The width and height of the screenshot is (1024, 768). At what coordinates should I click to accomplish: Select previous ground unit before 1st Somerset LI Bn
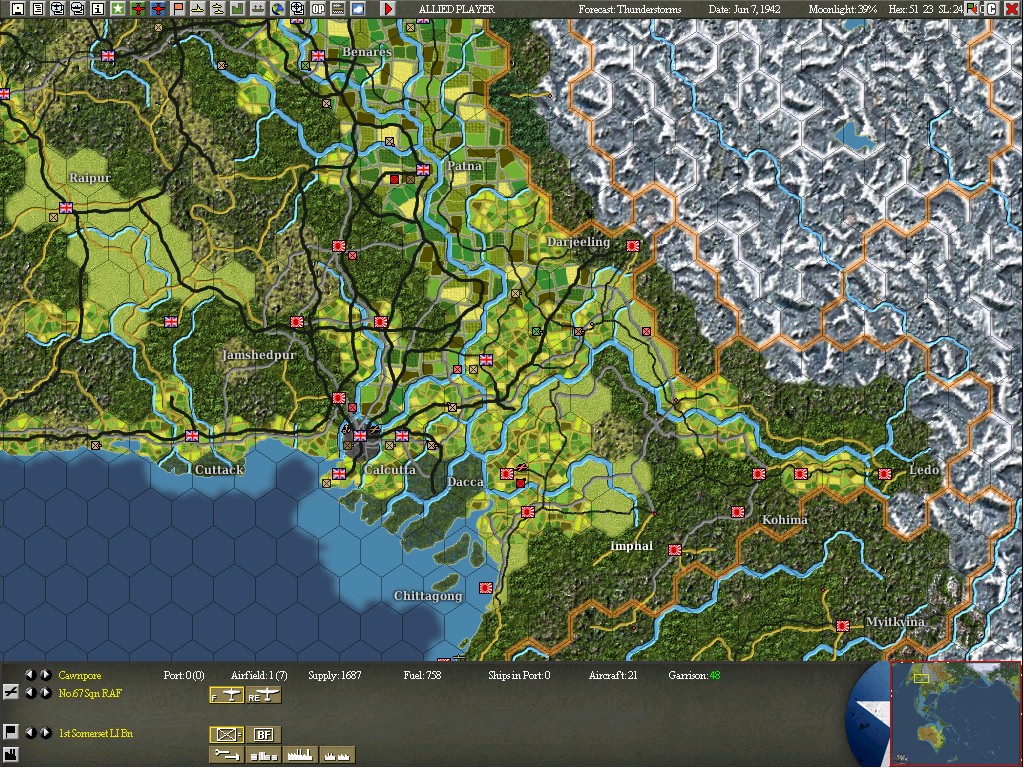[x=30, y=733]
